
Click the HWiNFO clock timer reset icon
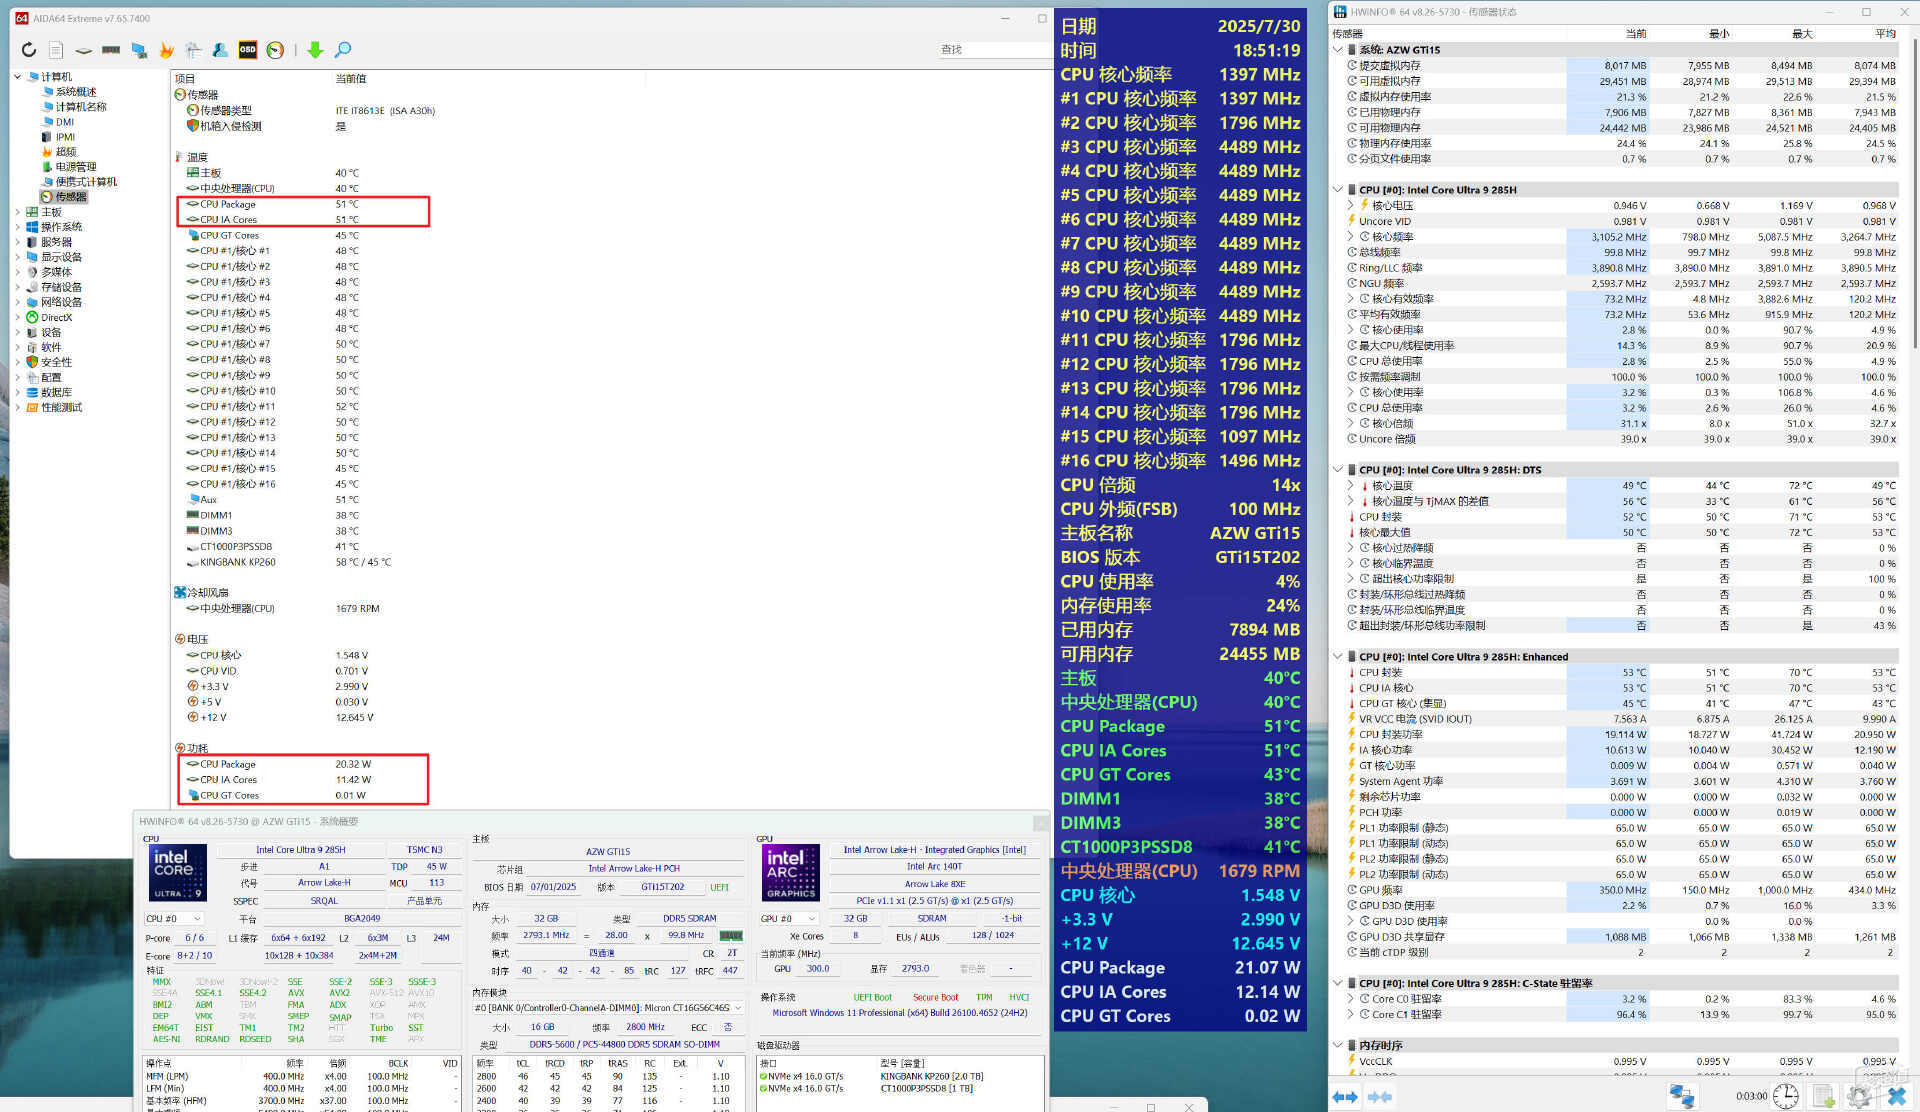click(1786, 1097)
